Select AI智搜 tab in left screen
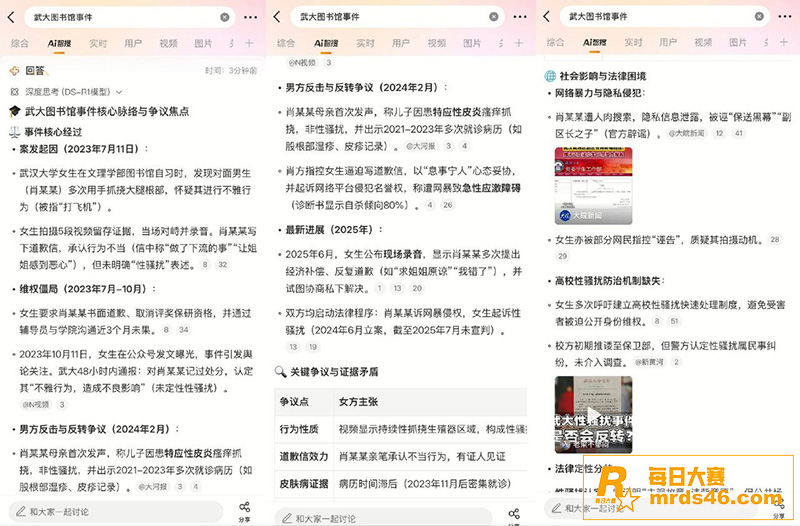Image resolution: width=800 pixels, height=526 pixels. pyautogui.click(x=59, y=43)
